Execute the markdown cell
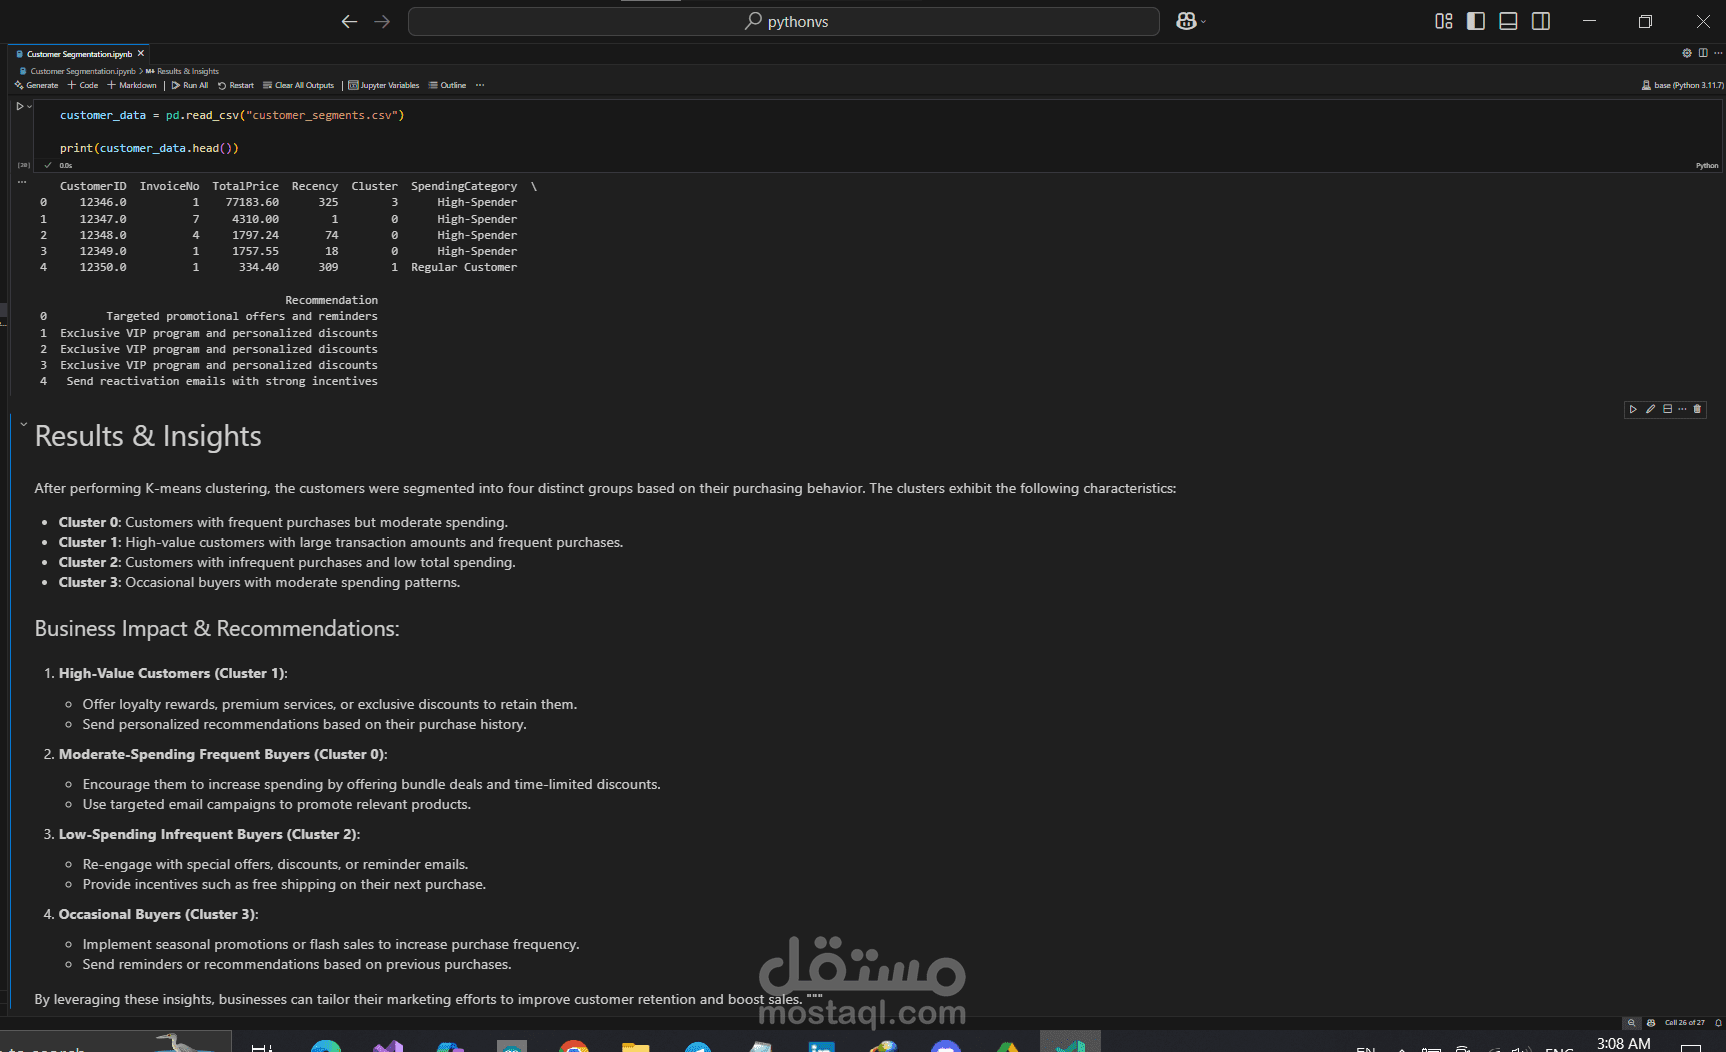 [x=1633, y=409]
